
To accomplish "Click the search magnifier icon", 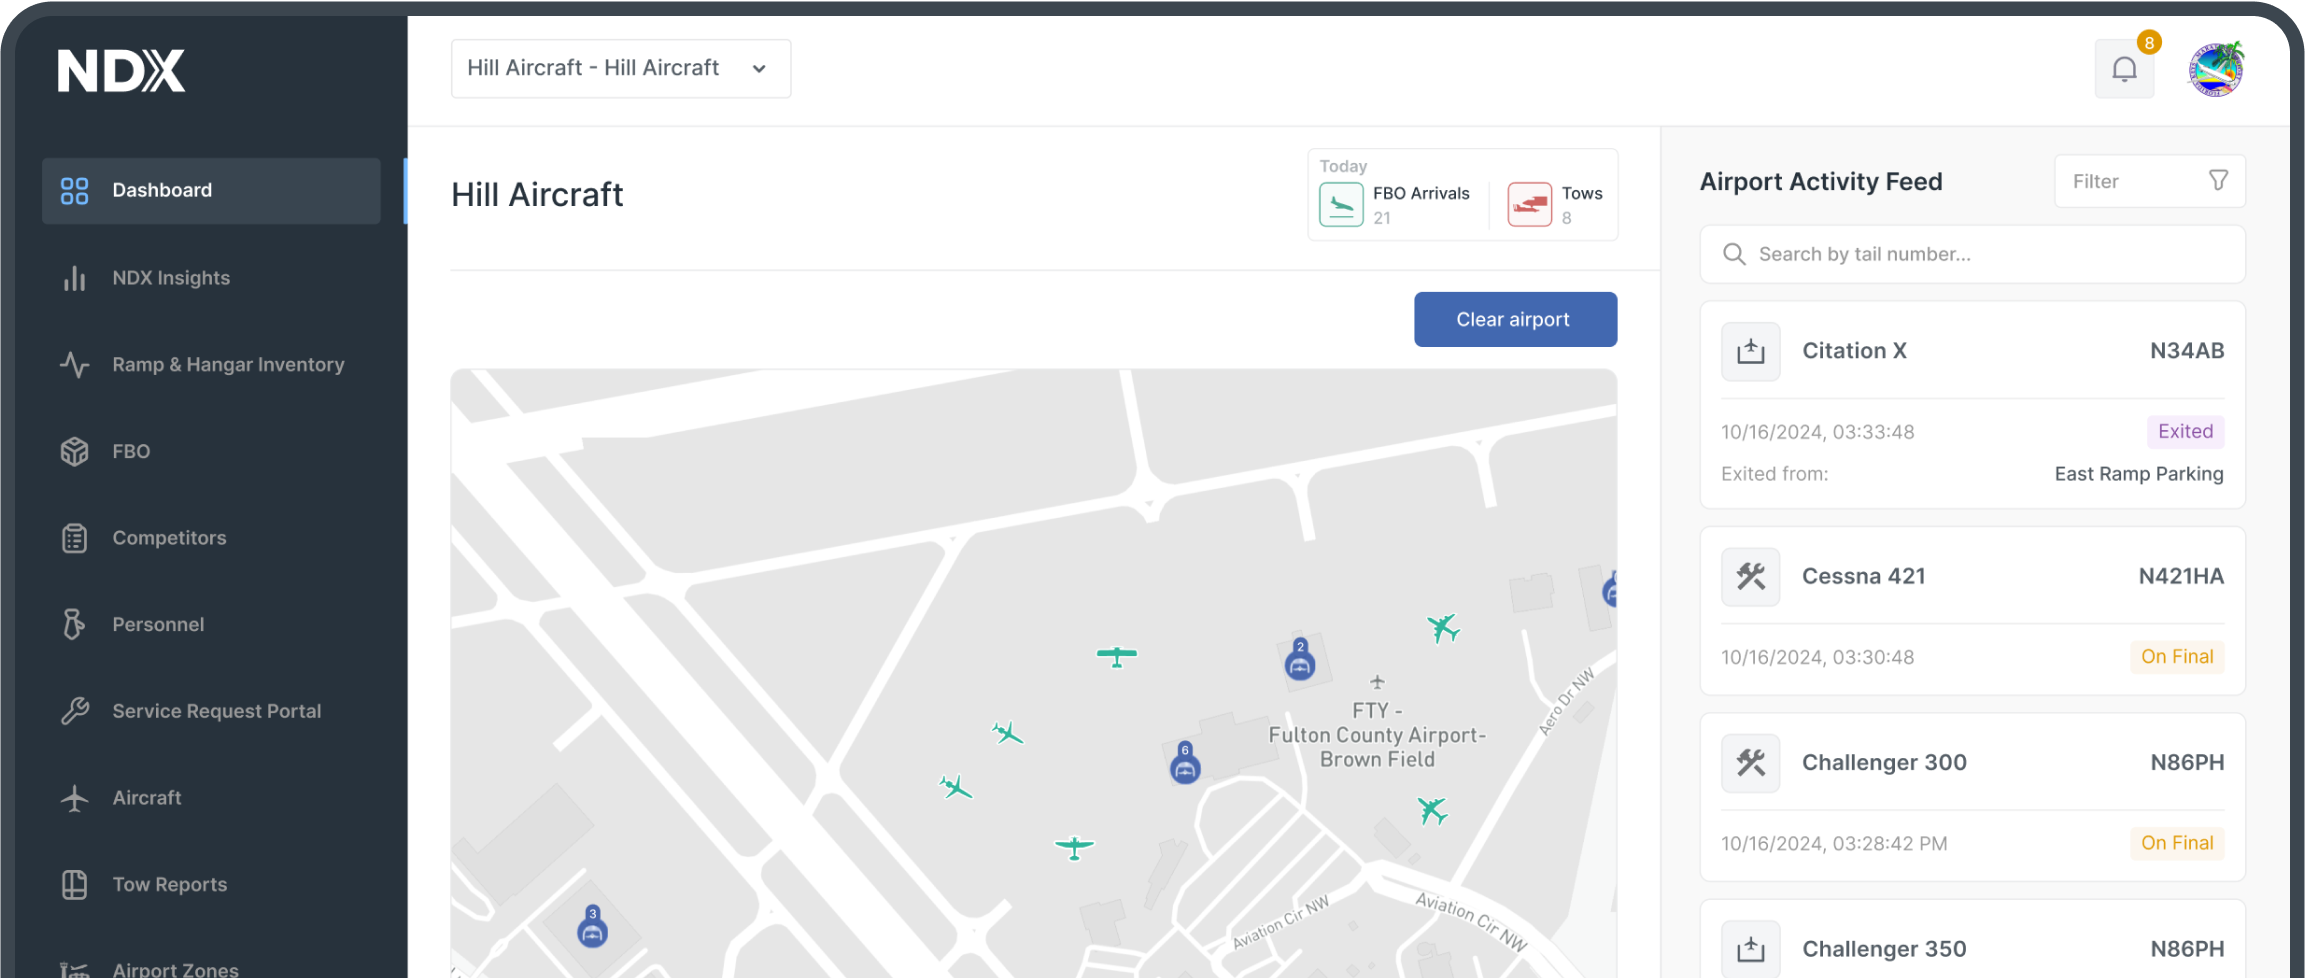I will click(x=1734, y=254).
